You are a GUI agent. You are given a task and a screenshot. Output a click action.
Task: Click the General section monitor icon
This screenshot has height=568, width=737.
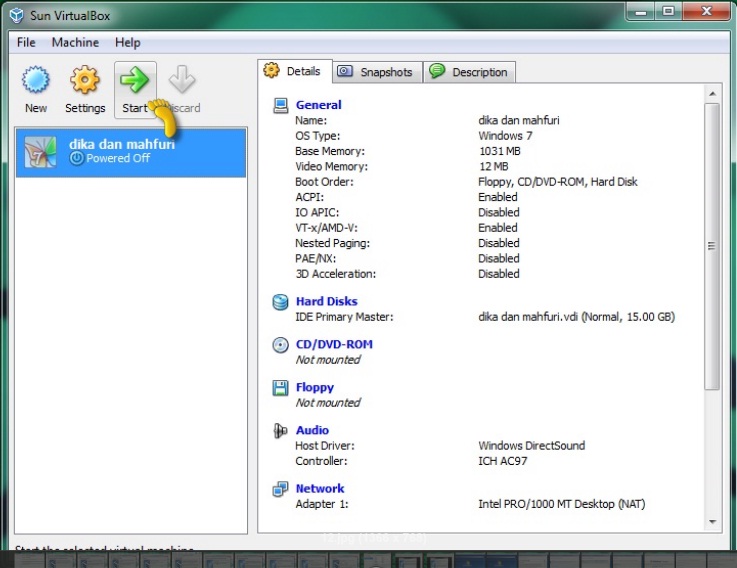[x=281, y=105]
